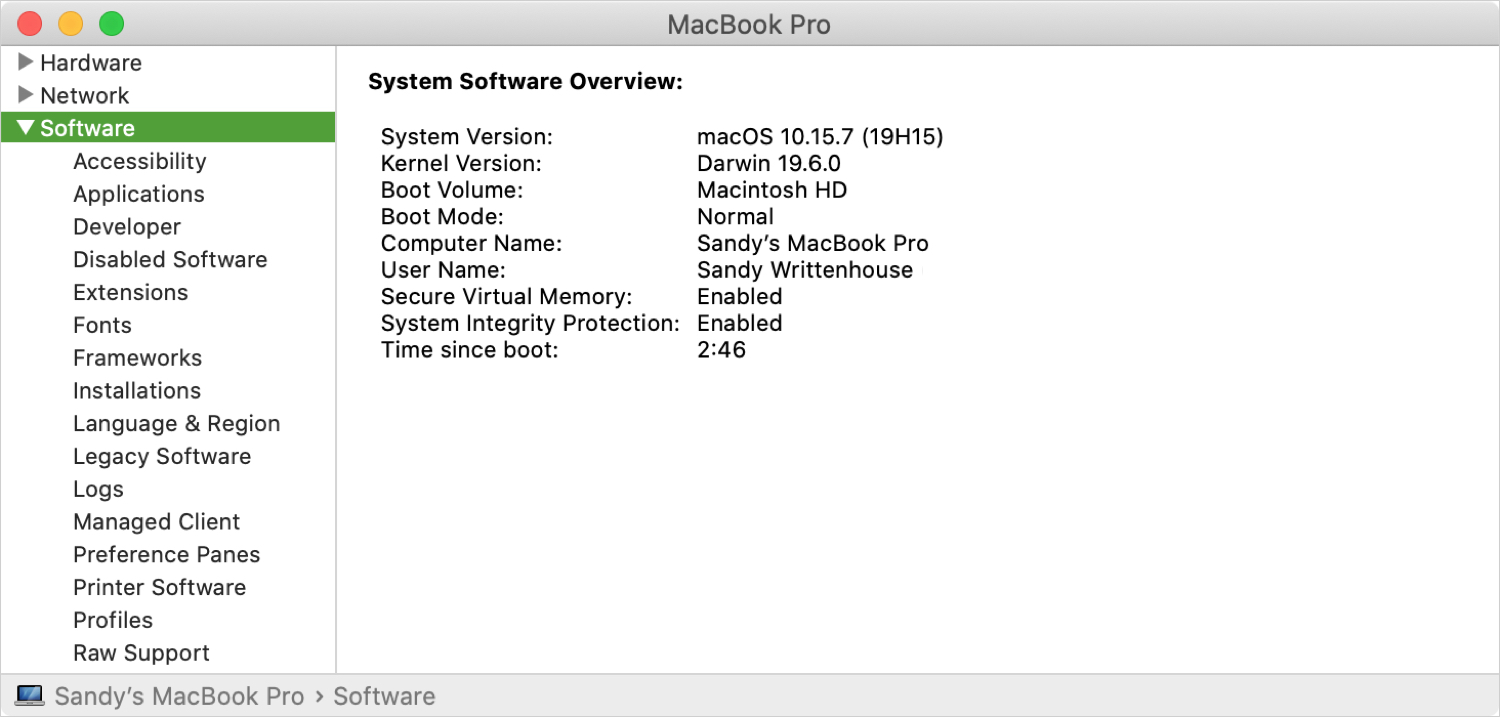Expand the Network section triangle

(26, 96)
